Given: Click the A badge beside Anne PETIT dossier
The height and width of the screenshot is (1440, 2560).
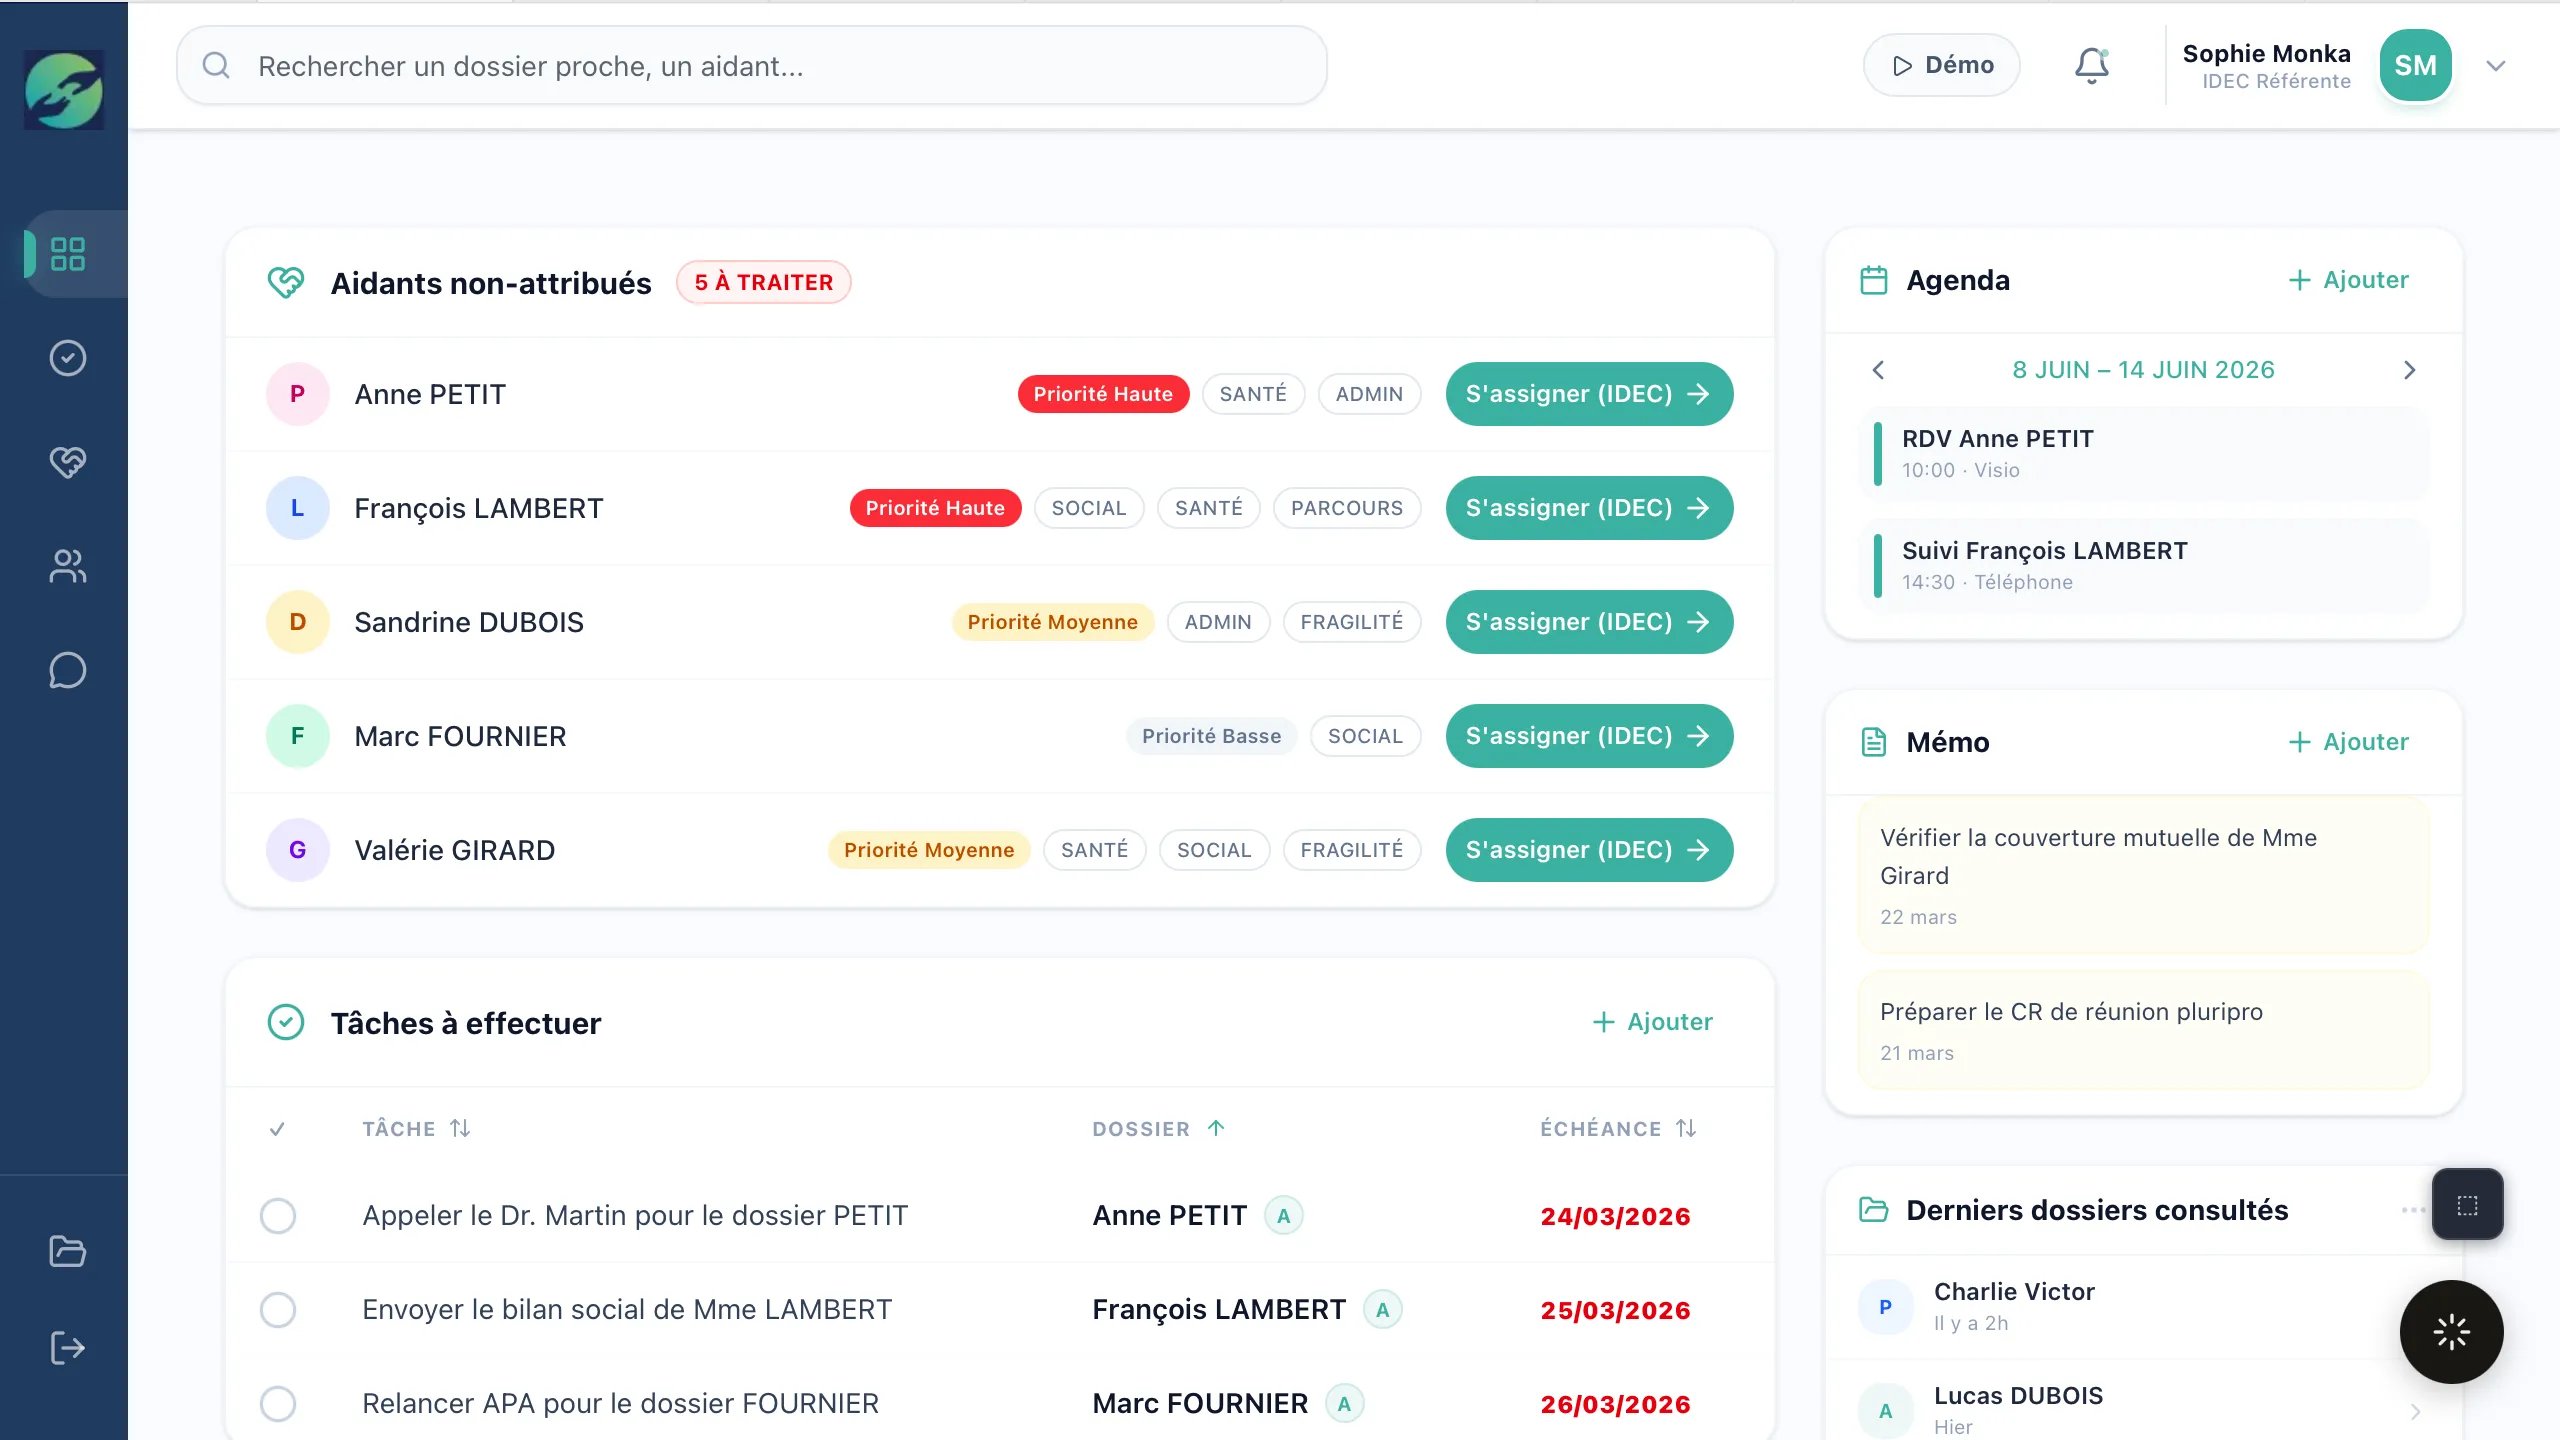Looking at the screenshot, I should point(1284,1216).
